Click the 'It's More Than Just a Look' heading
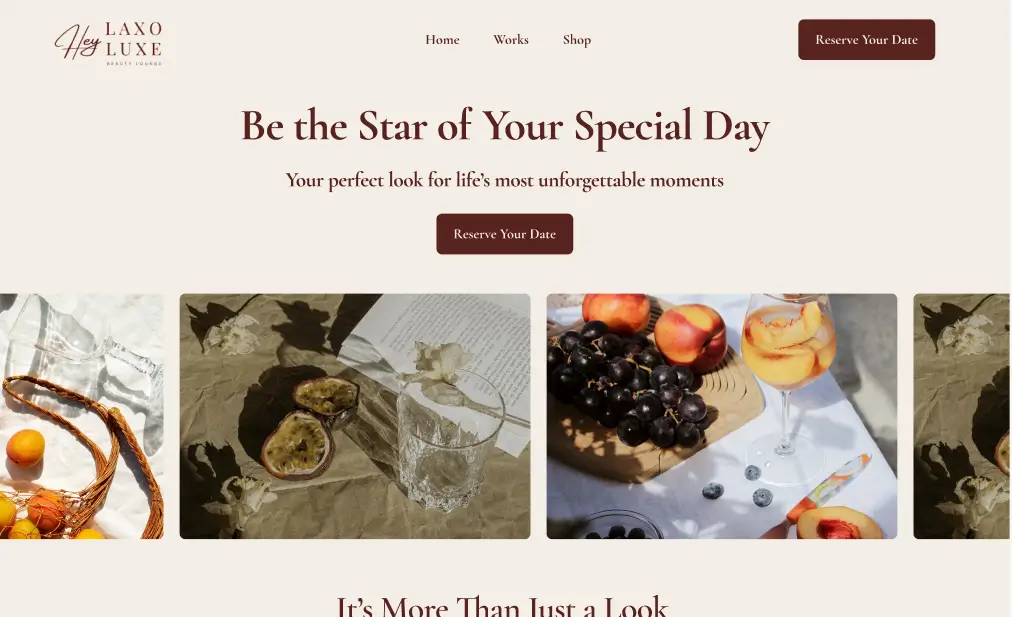The width and height of the screenshot is (1012, 617). (x=501, y=606)
